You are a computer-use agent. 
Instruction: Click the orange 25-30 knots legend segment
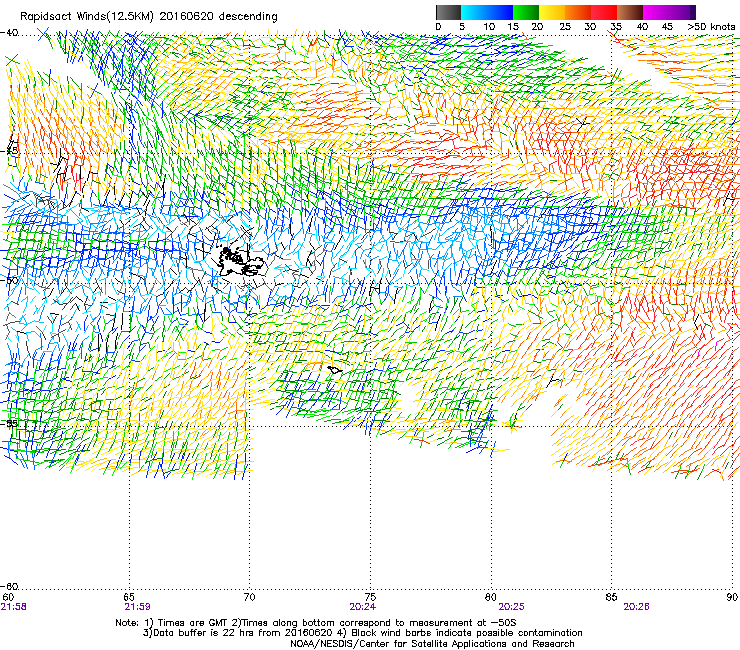[578, 12]
